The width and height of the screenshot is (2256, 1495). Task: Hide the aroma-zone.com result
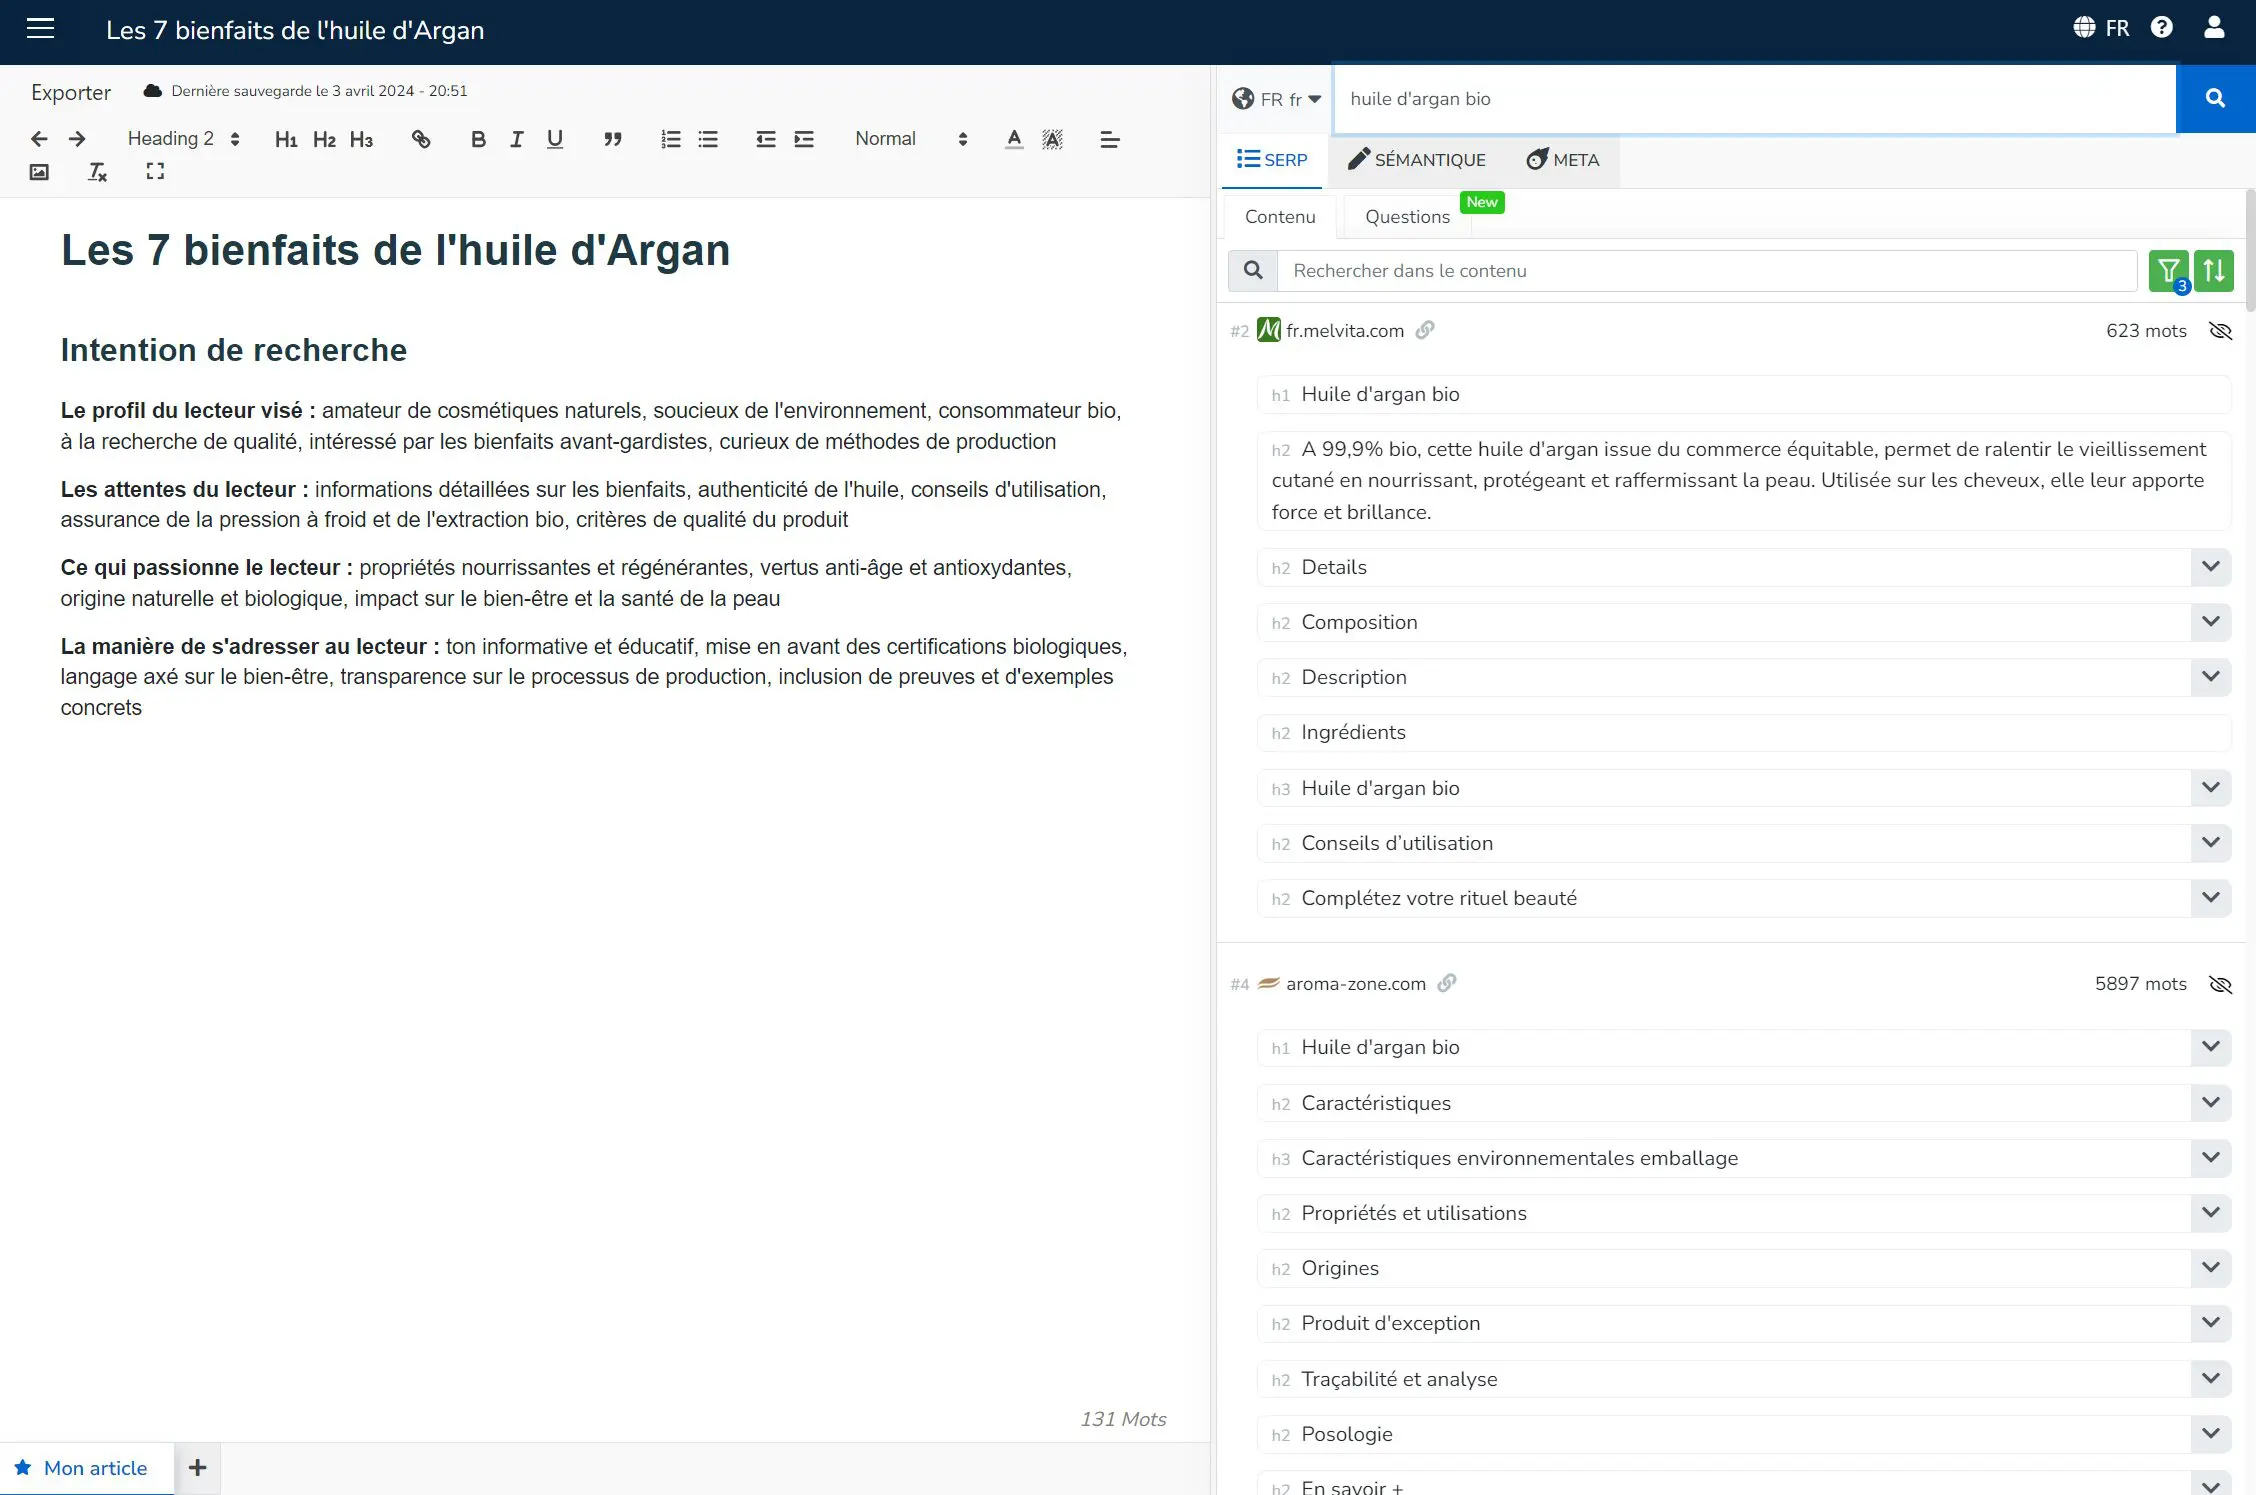pyautogui.click(x=2220, y=984)
